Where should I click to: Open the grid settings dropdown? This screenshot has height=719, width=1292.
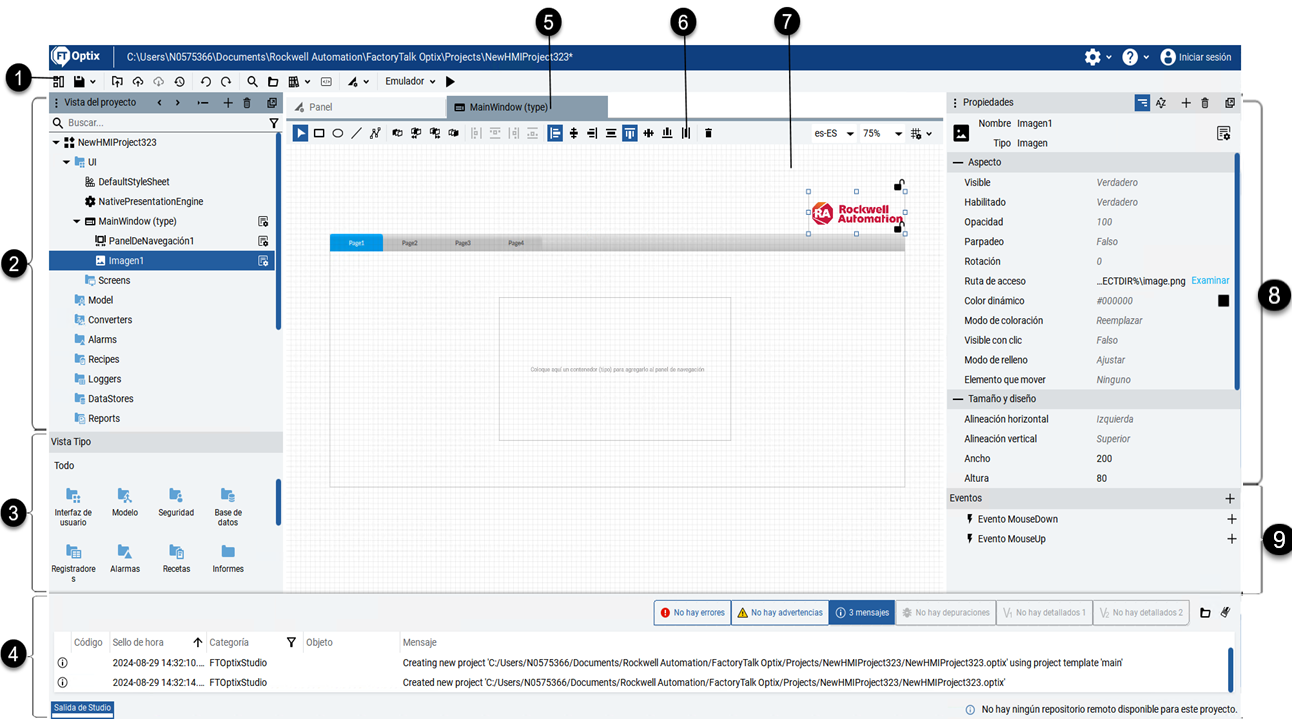pos(922,133)
